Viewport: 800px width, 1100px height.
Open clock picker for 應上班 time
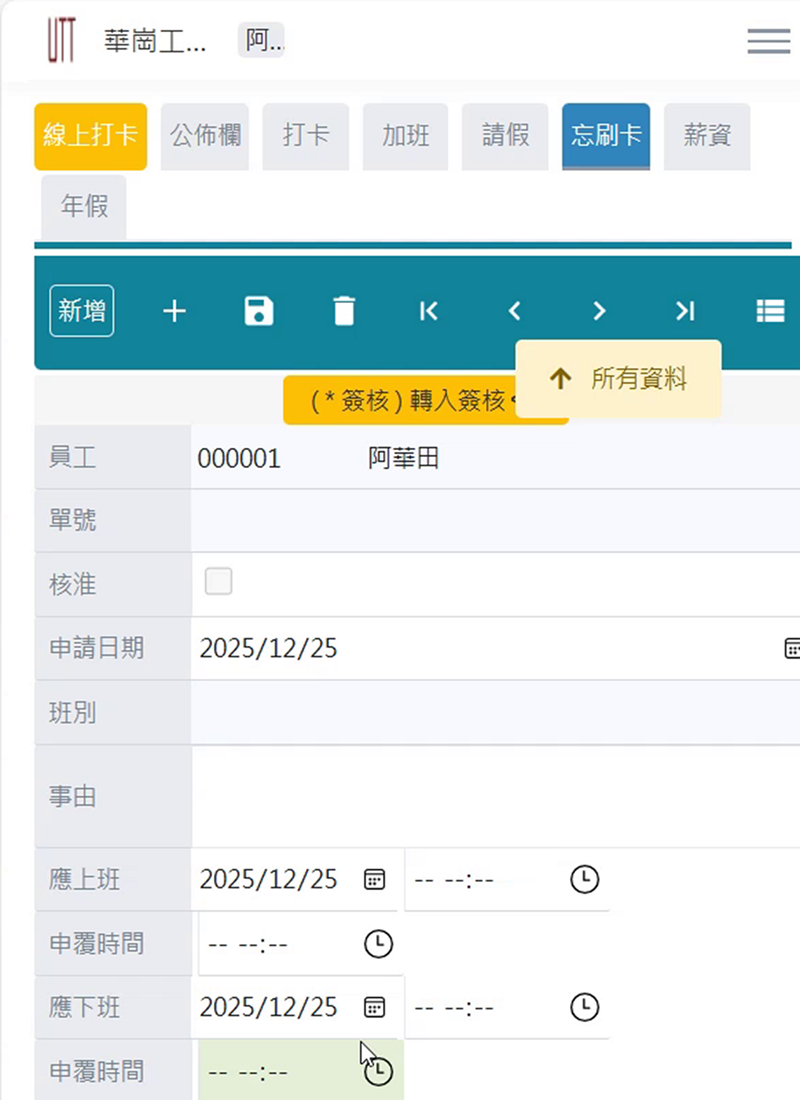pos(585,879)
